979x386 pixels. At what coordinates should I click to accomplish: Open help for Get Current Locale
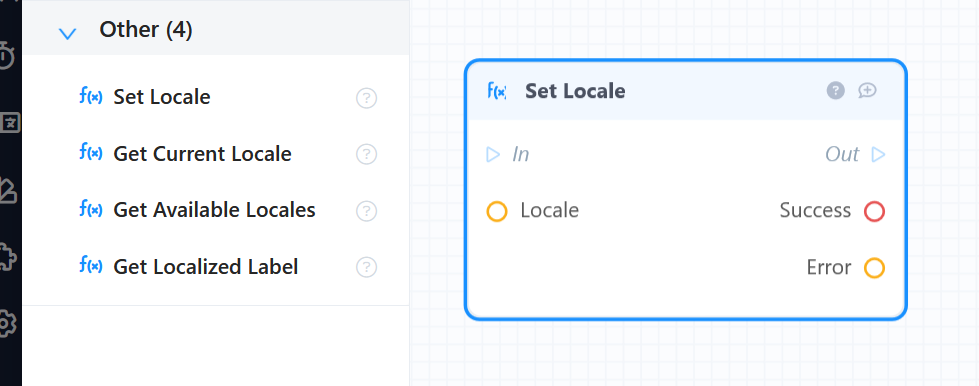pyautogui.click(x=367, y=154)
